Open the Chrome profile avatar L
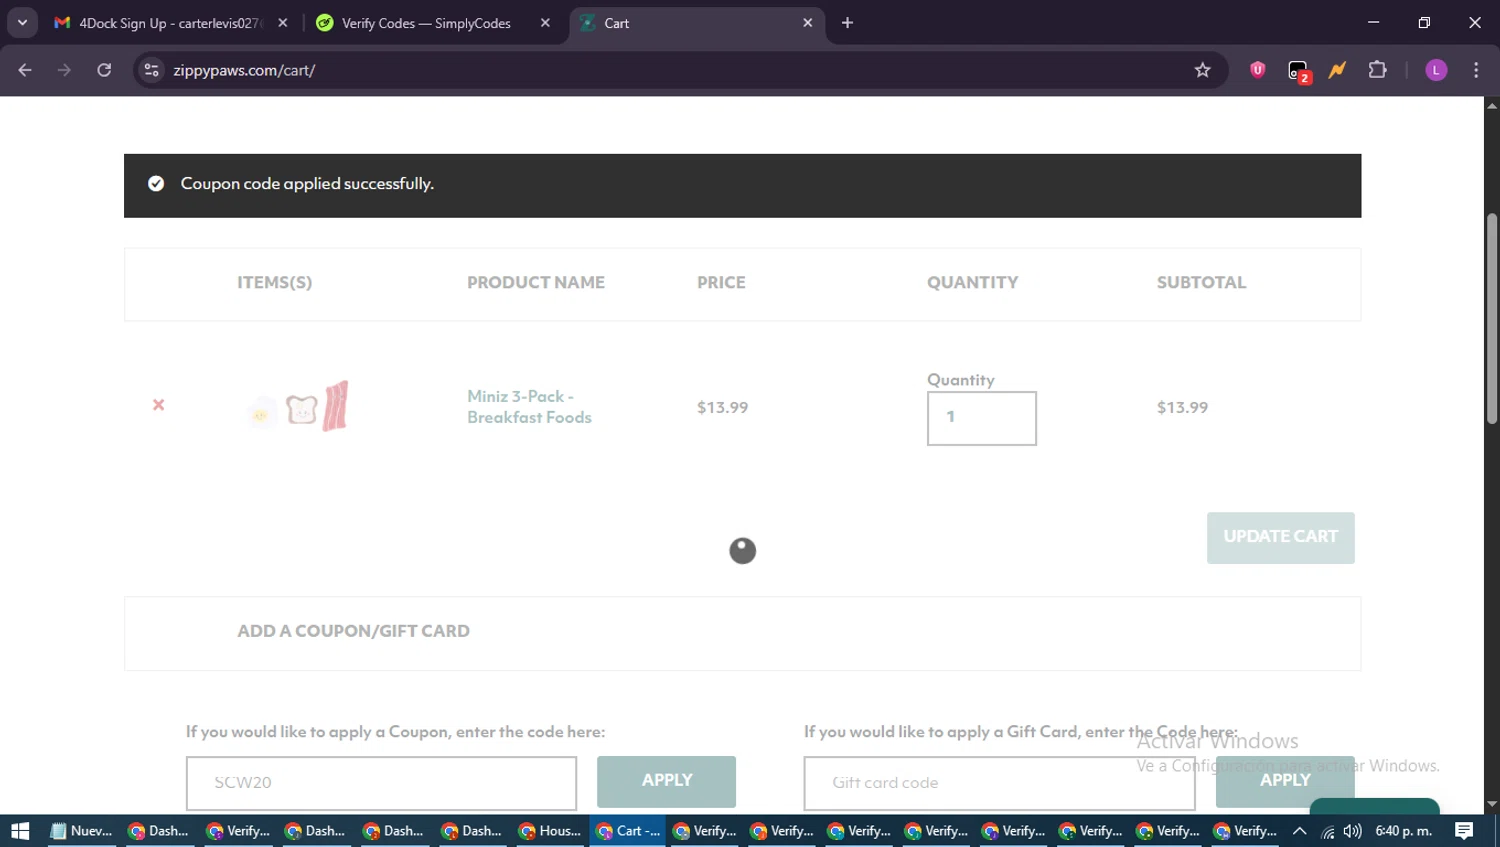 tap(1436, 70)
